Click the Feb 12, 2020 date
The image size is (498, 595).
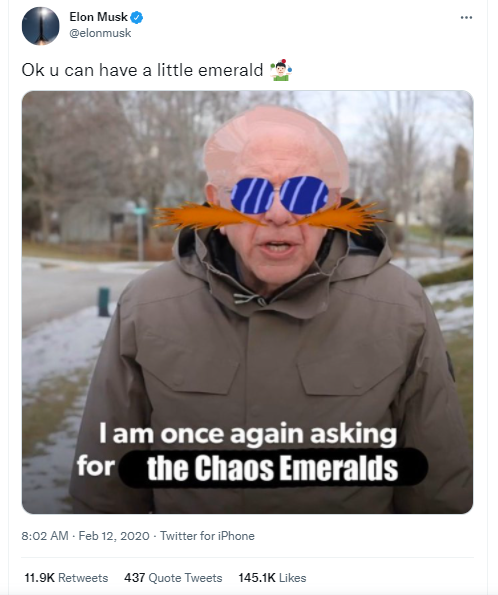[x=114, y=536]
